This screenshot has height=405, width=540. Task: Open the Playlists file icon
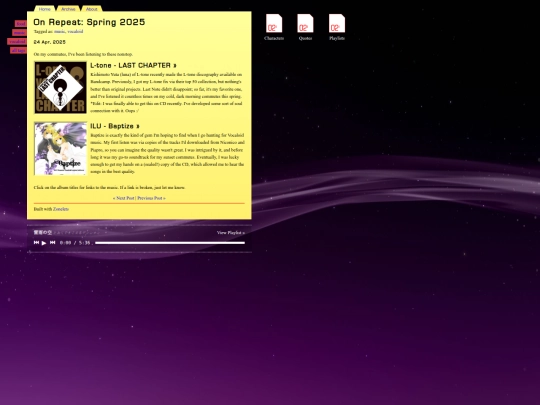337,27
